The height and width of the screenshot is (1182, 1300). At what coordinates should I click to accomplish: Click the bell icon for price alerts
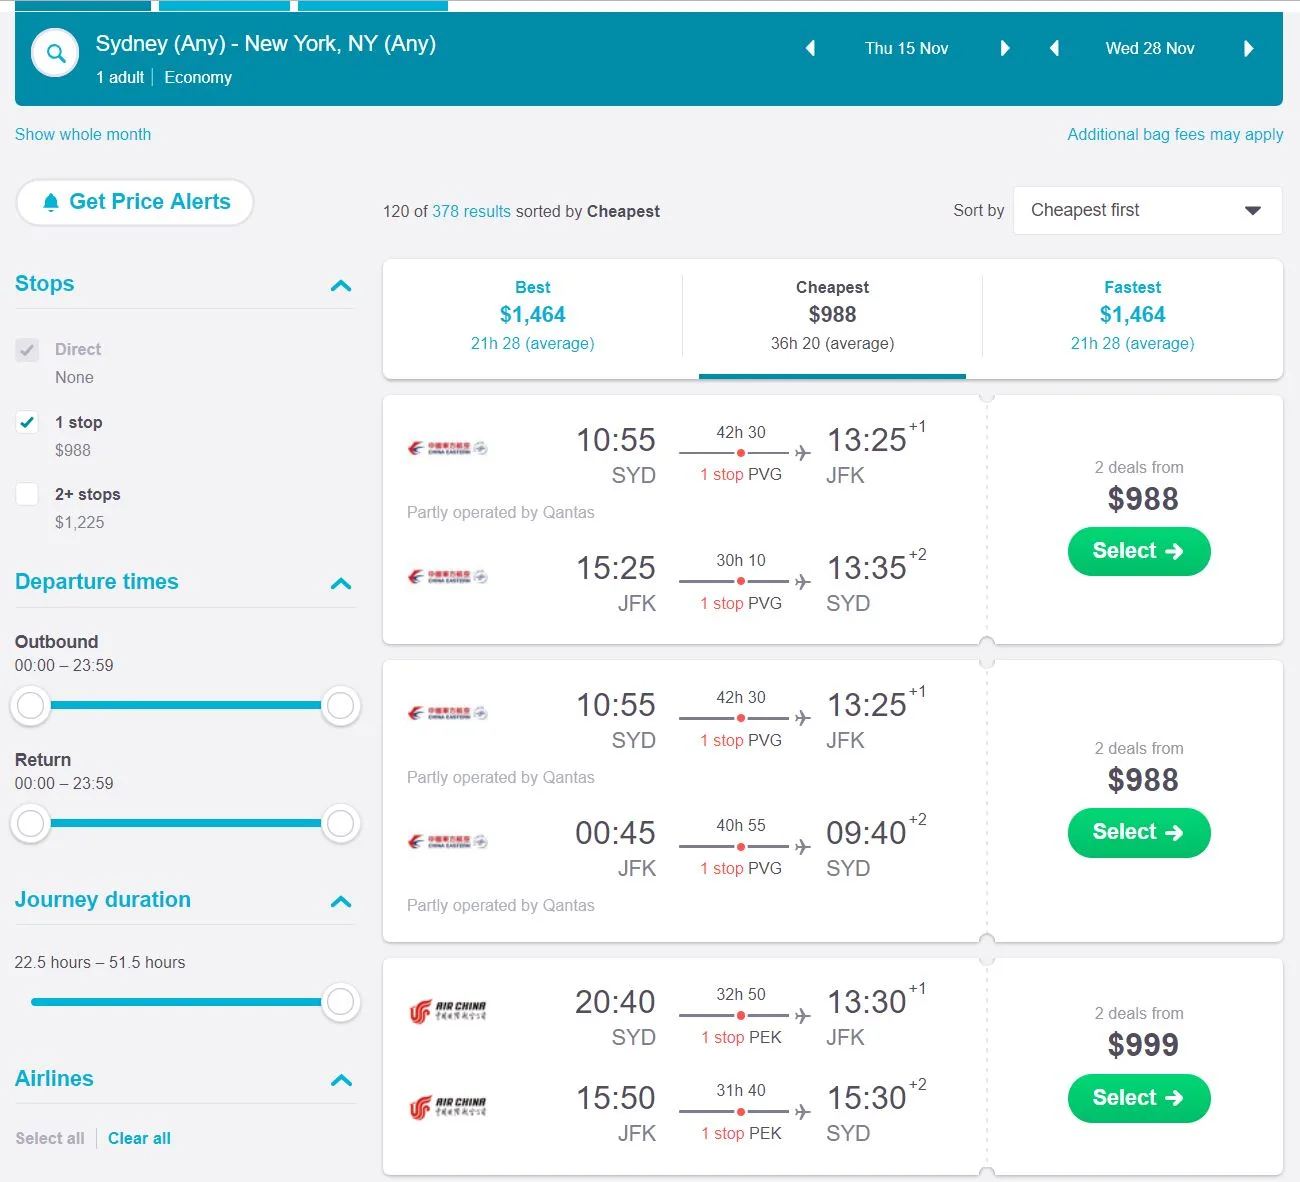point(51,203)
